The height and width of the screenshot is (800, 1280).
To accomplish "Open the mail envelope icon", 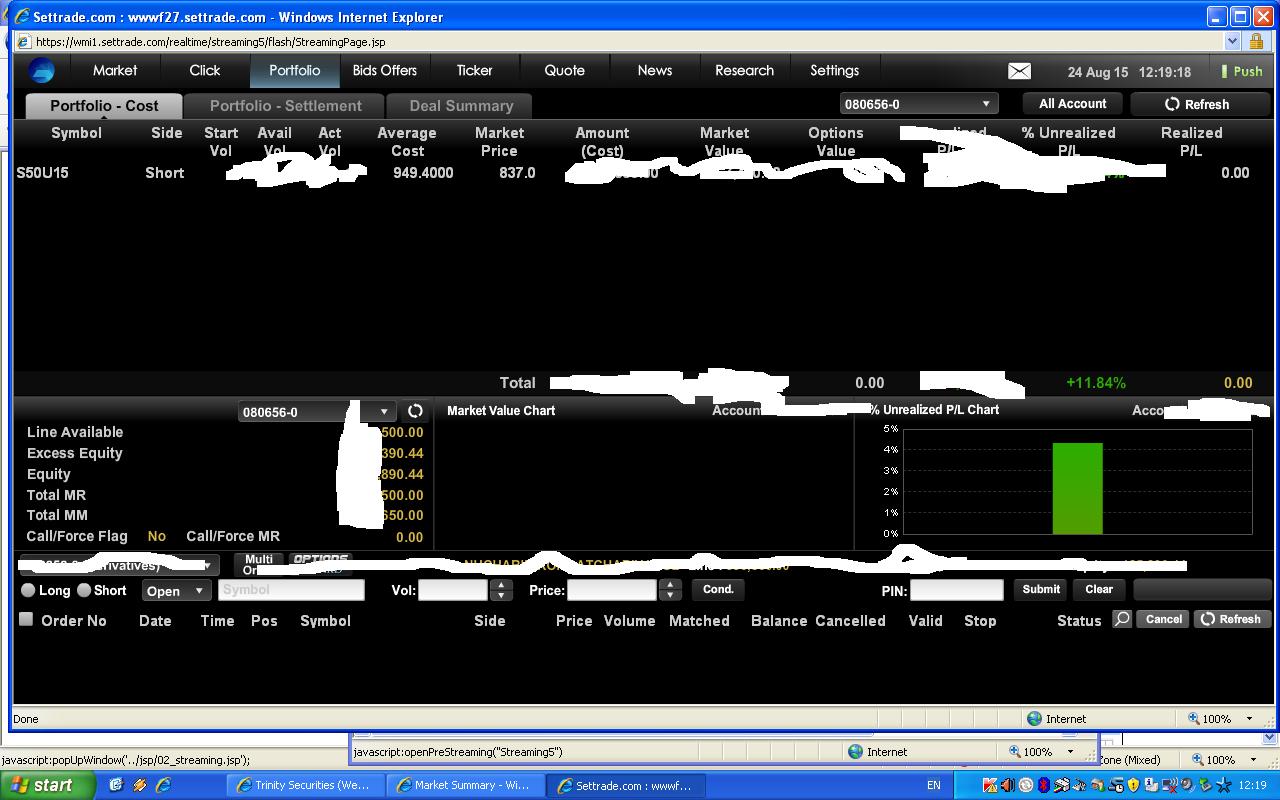I will coord(1019,71).
